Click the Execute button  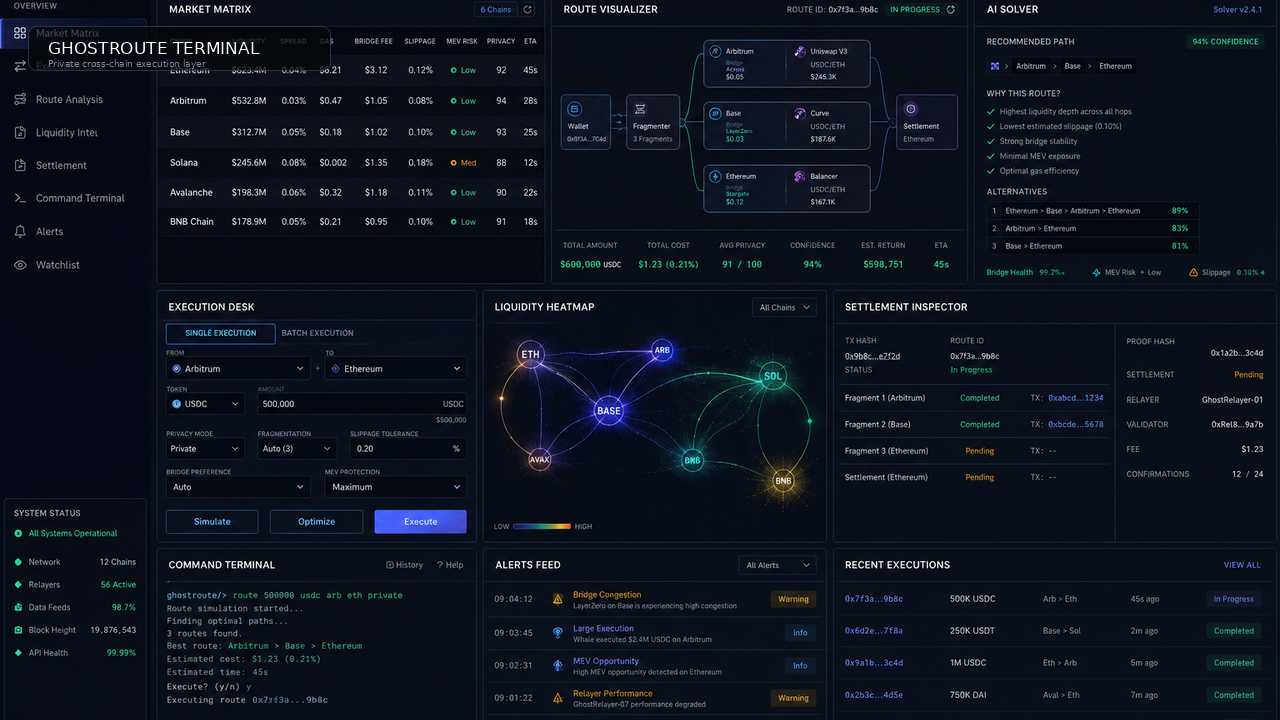coord(420,521)
